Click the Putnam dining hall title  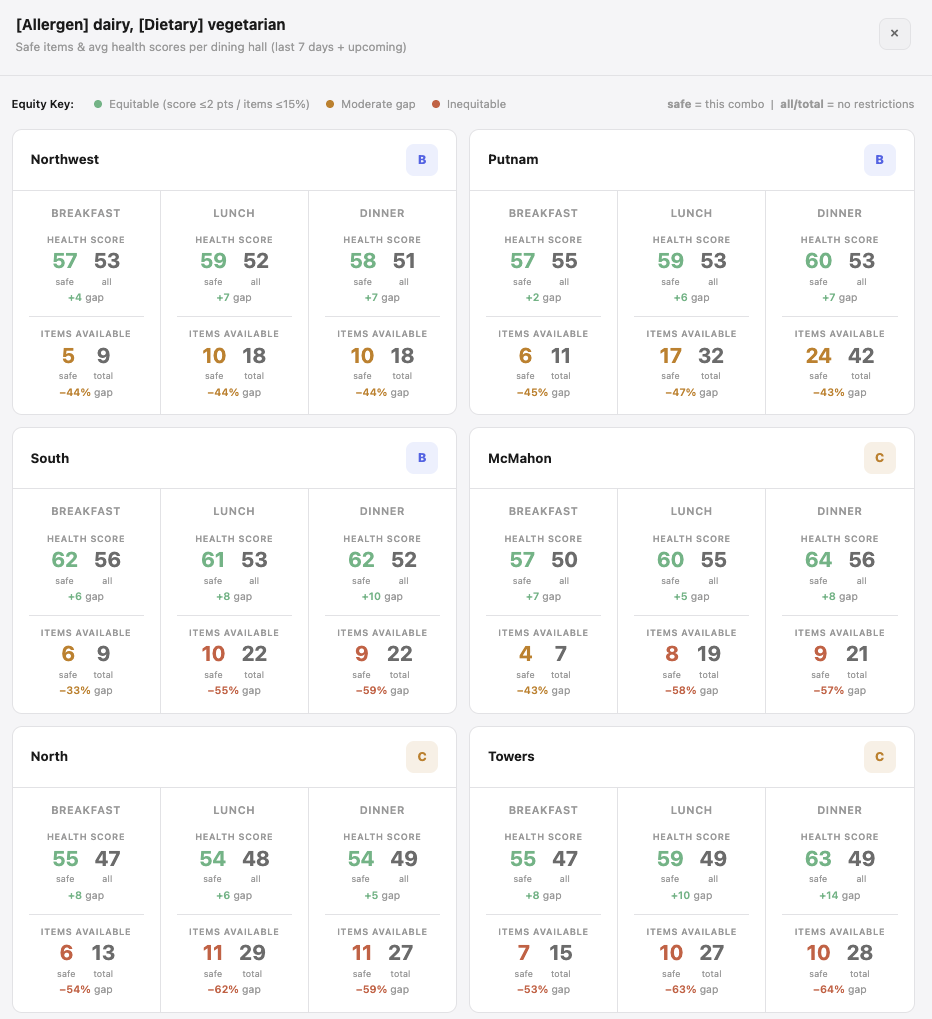pos(513,159)
